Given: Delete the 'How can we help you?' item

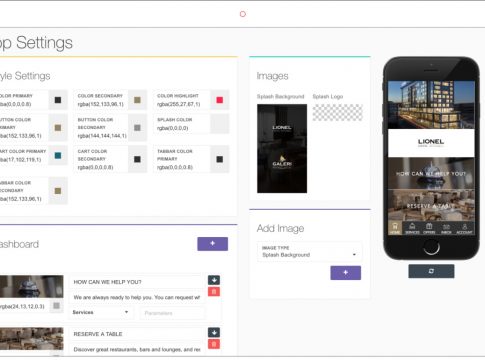Looking at the screenshot, I should [214, 292].
